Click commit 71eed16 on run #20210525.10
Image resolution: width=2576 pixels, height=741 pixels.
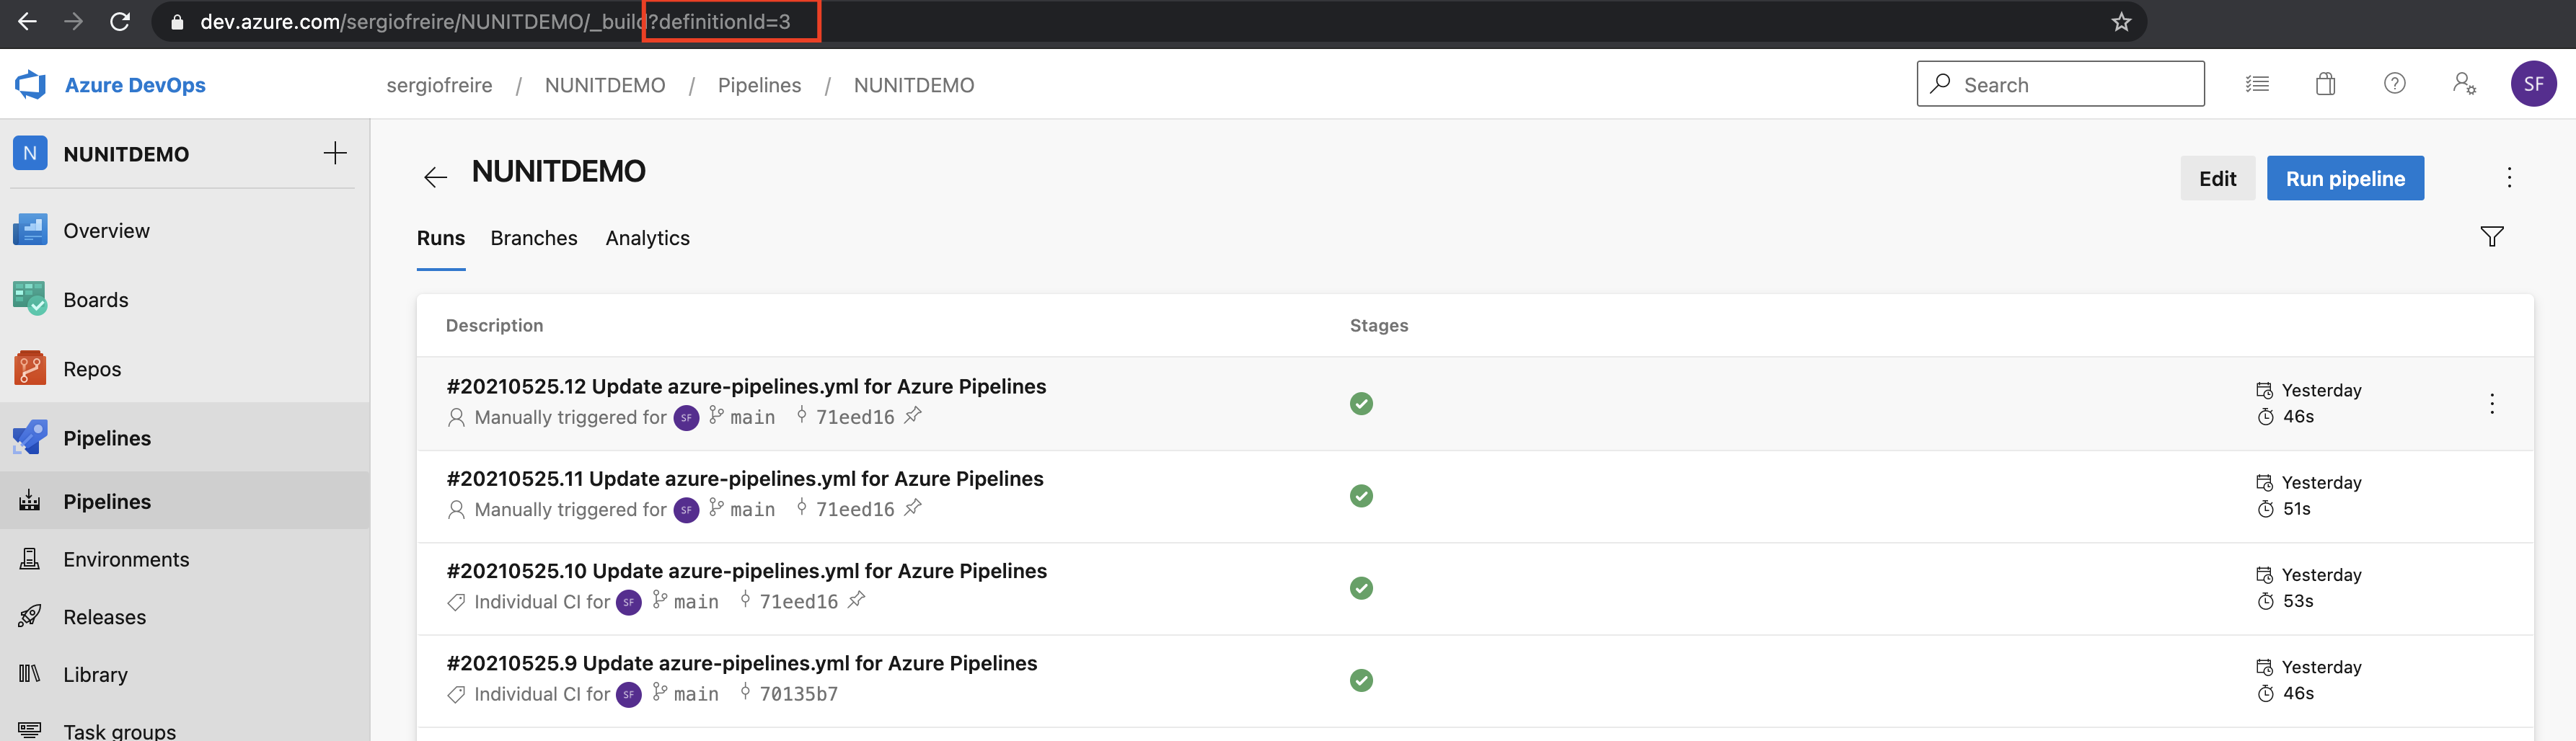(x=798, y=601)
